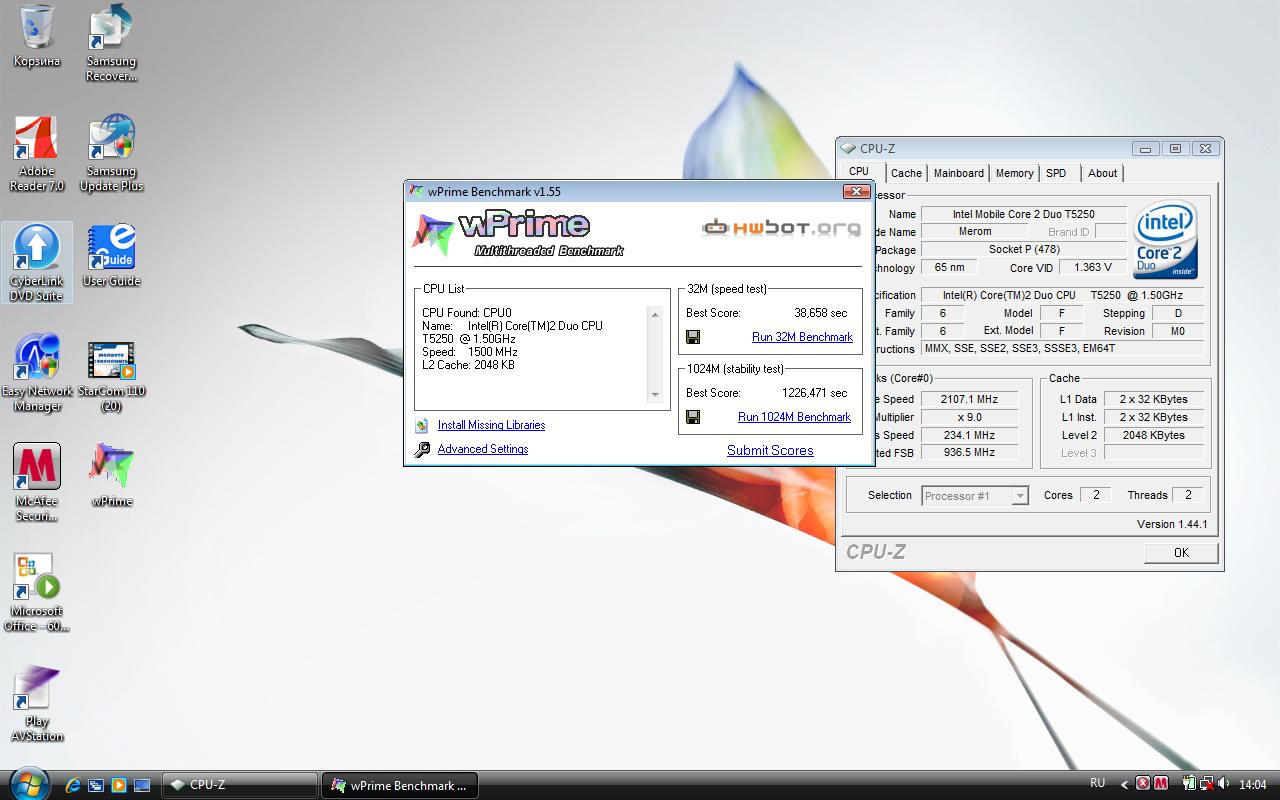1280x800 pixels.
Task: Click Submit Scores link
Action: pos(770,450)
